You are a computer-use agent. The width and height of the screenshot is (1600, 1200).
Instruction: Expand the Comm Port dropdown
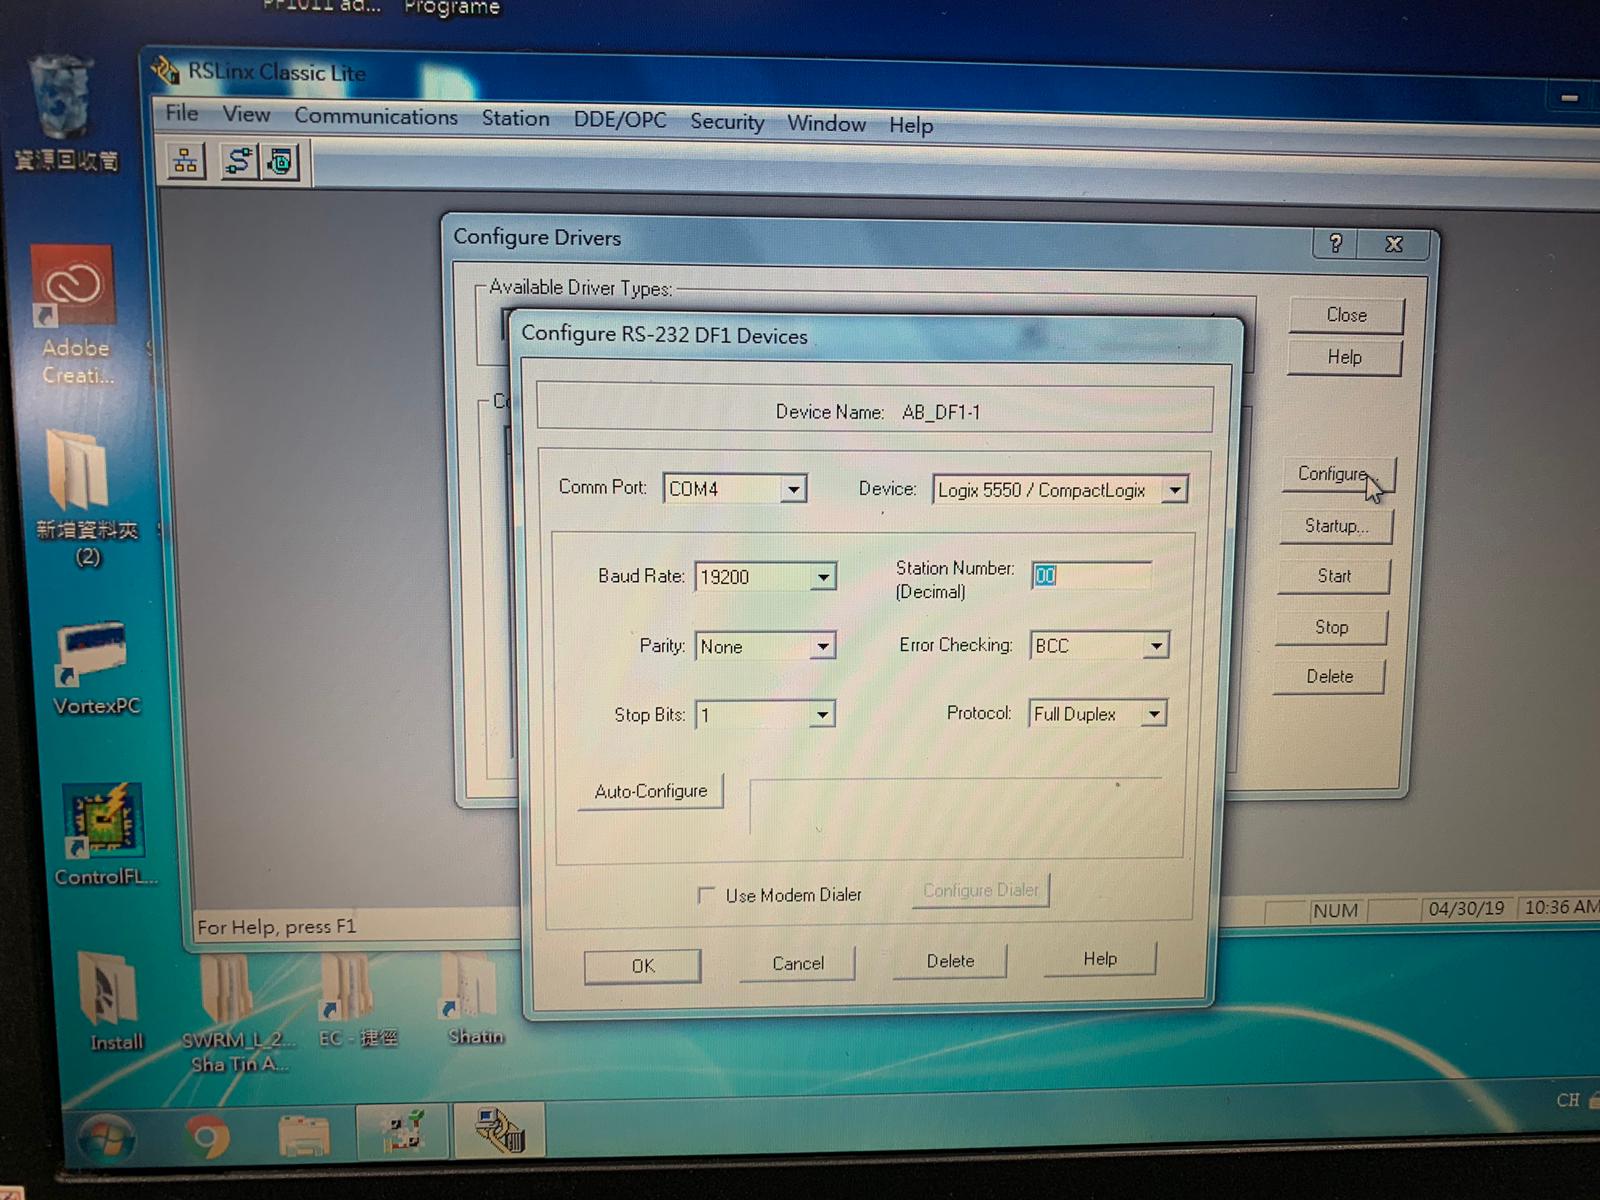793,489
